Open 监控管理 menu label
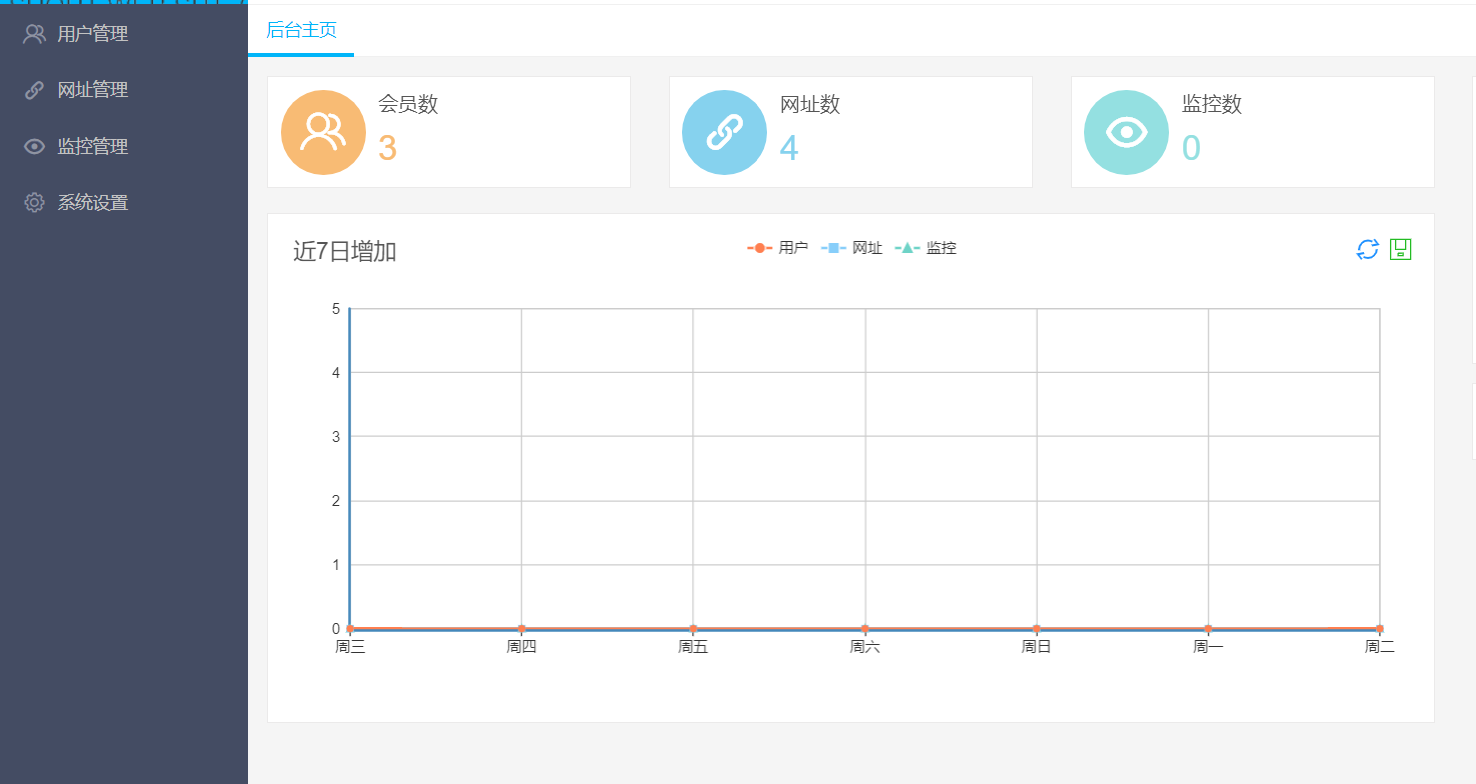Image resolution: width=1476 pixels, height=784 pixels. click(x=93, y=146)
